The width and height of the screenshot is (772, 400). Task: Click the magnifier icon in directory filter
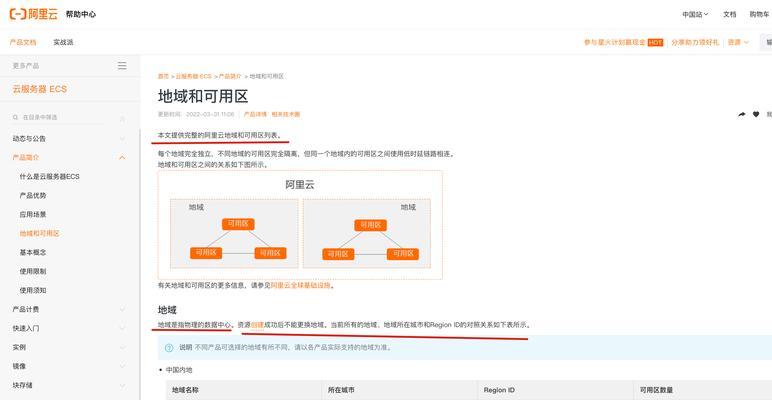16,117
